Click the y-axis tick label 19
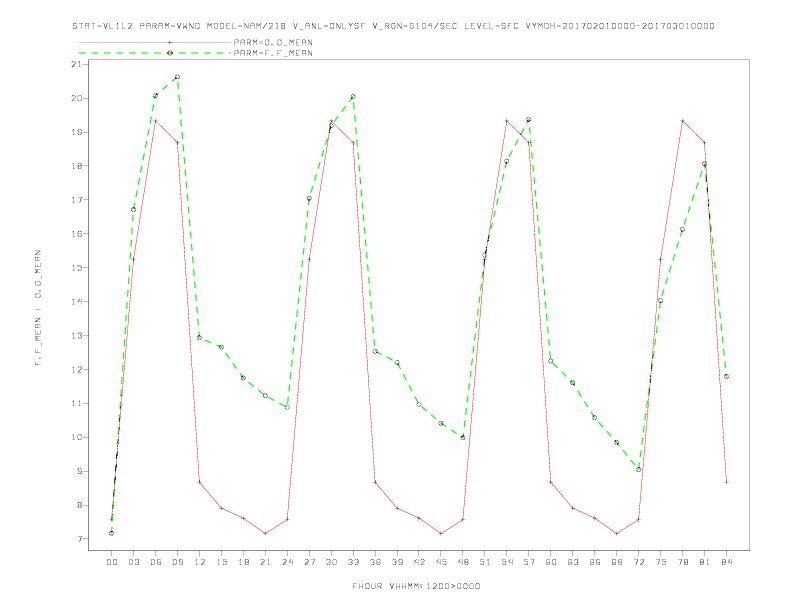 (x=76, y=132)
